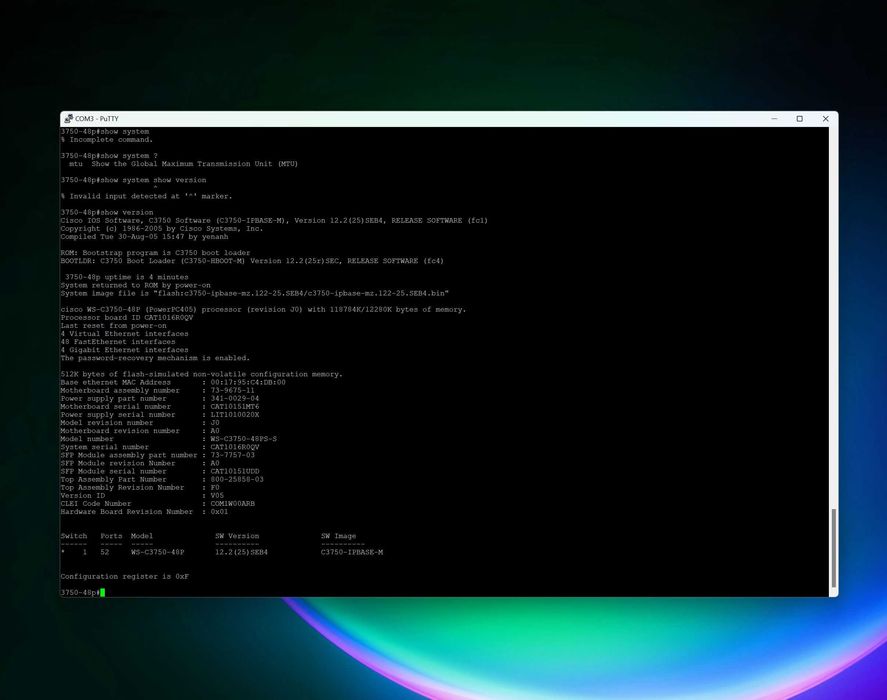Click the top assembly part number 800-25858-03

click(x=237, y=479)
